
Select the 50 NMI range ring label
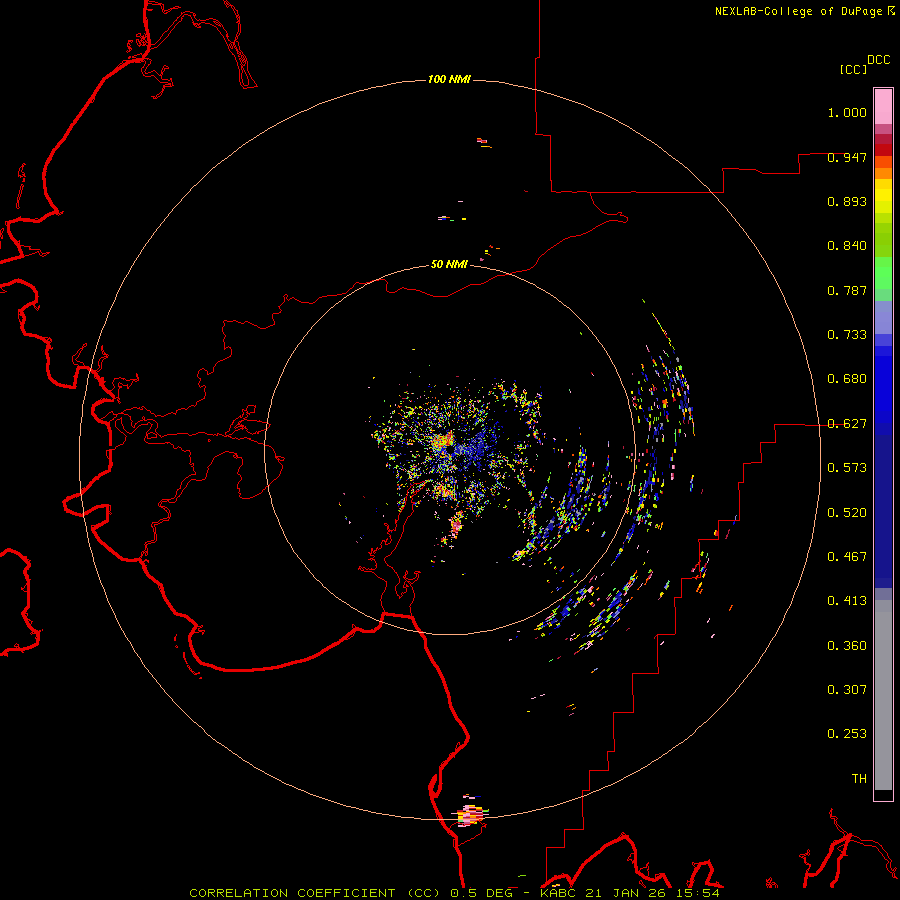449,264
